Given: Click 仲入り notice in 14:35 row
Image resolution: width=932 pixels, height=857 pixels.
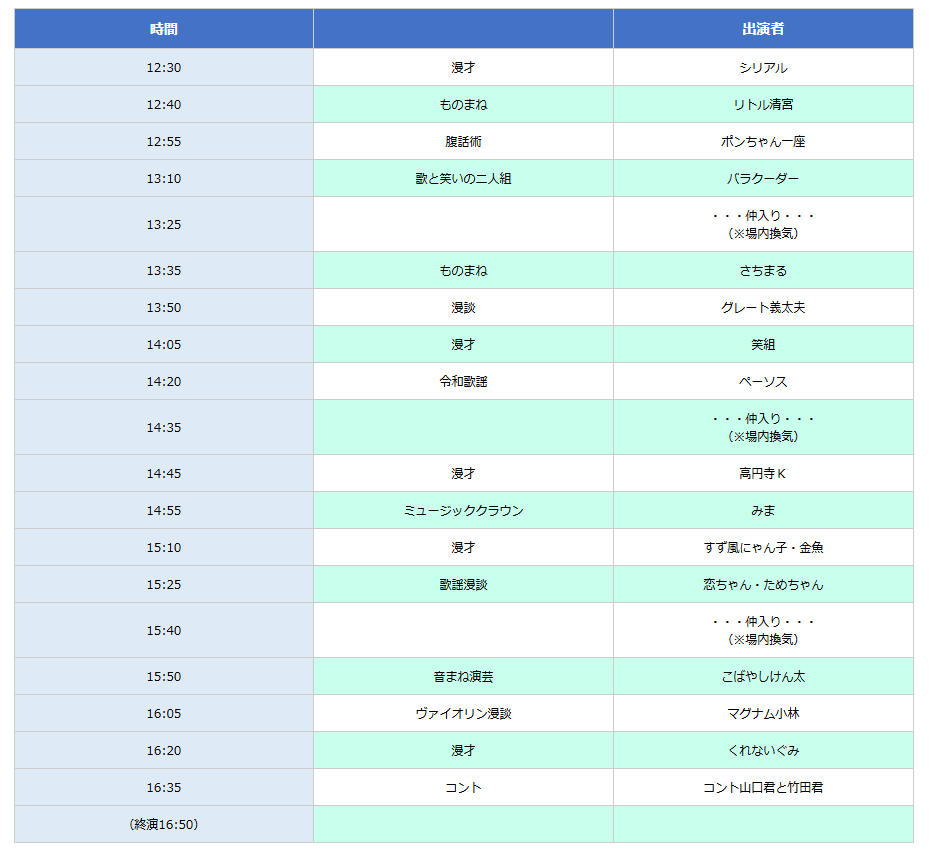Looking at the screenshot, I should [763, 427].
